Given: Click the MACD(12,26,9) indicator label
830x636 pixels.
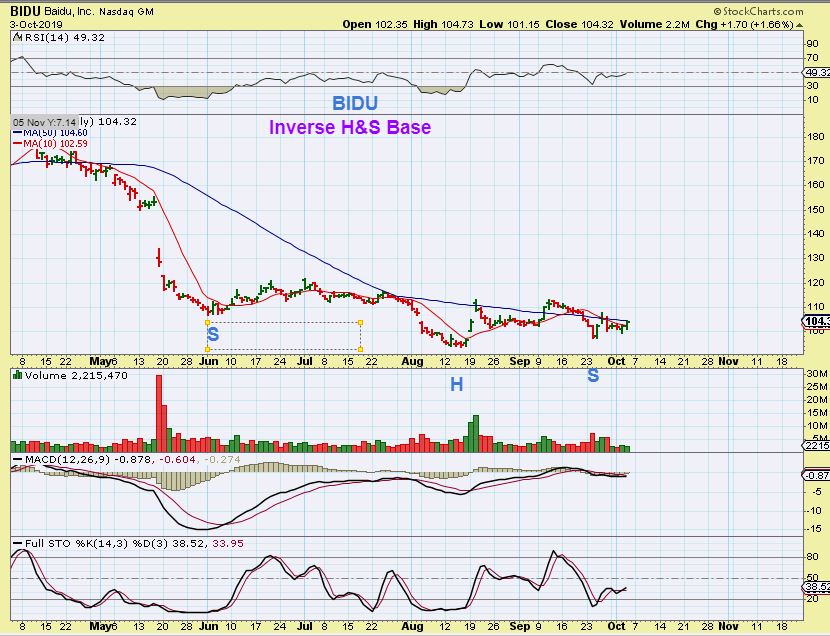Looking at the screenshot, I should click(x=67, y=460).
